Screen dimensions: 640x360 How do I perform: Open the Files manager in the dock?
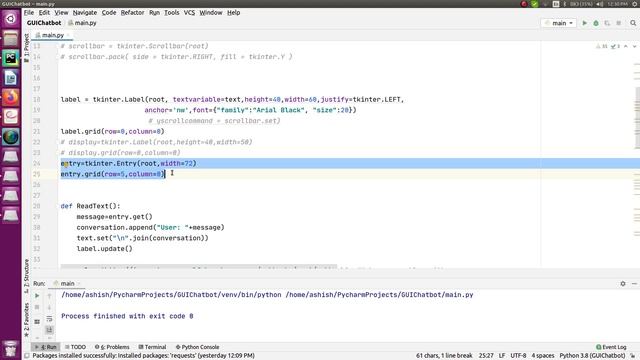pyautogui.click(x=11, y=38)
